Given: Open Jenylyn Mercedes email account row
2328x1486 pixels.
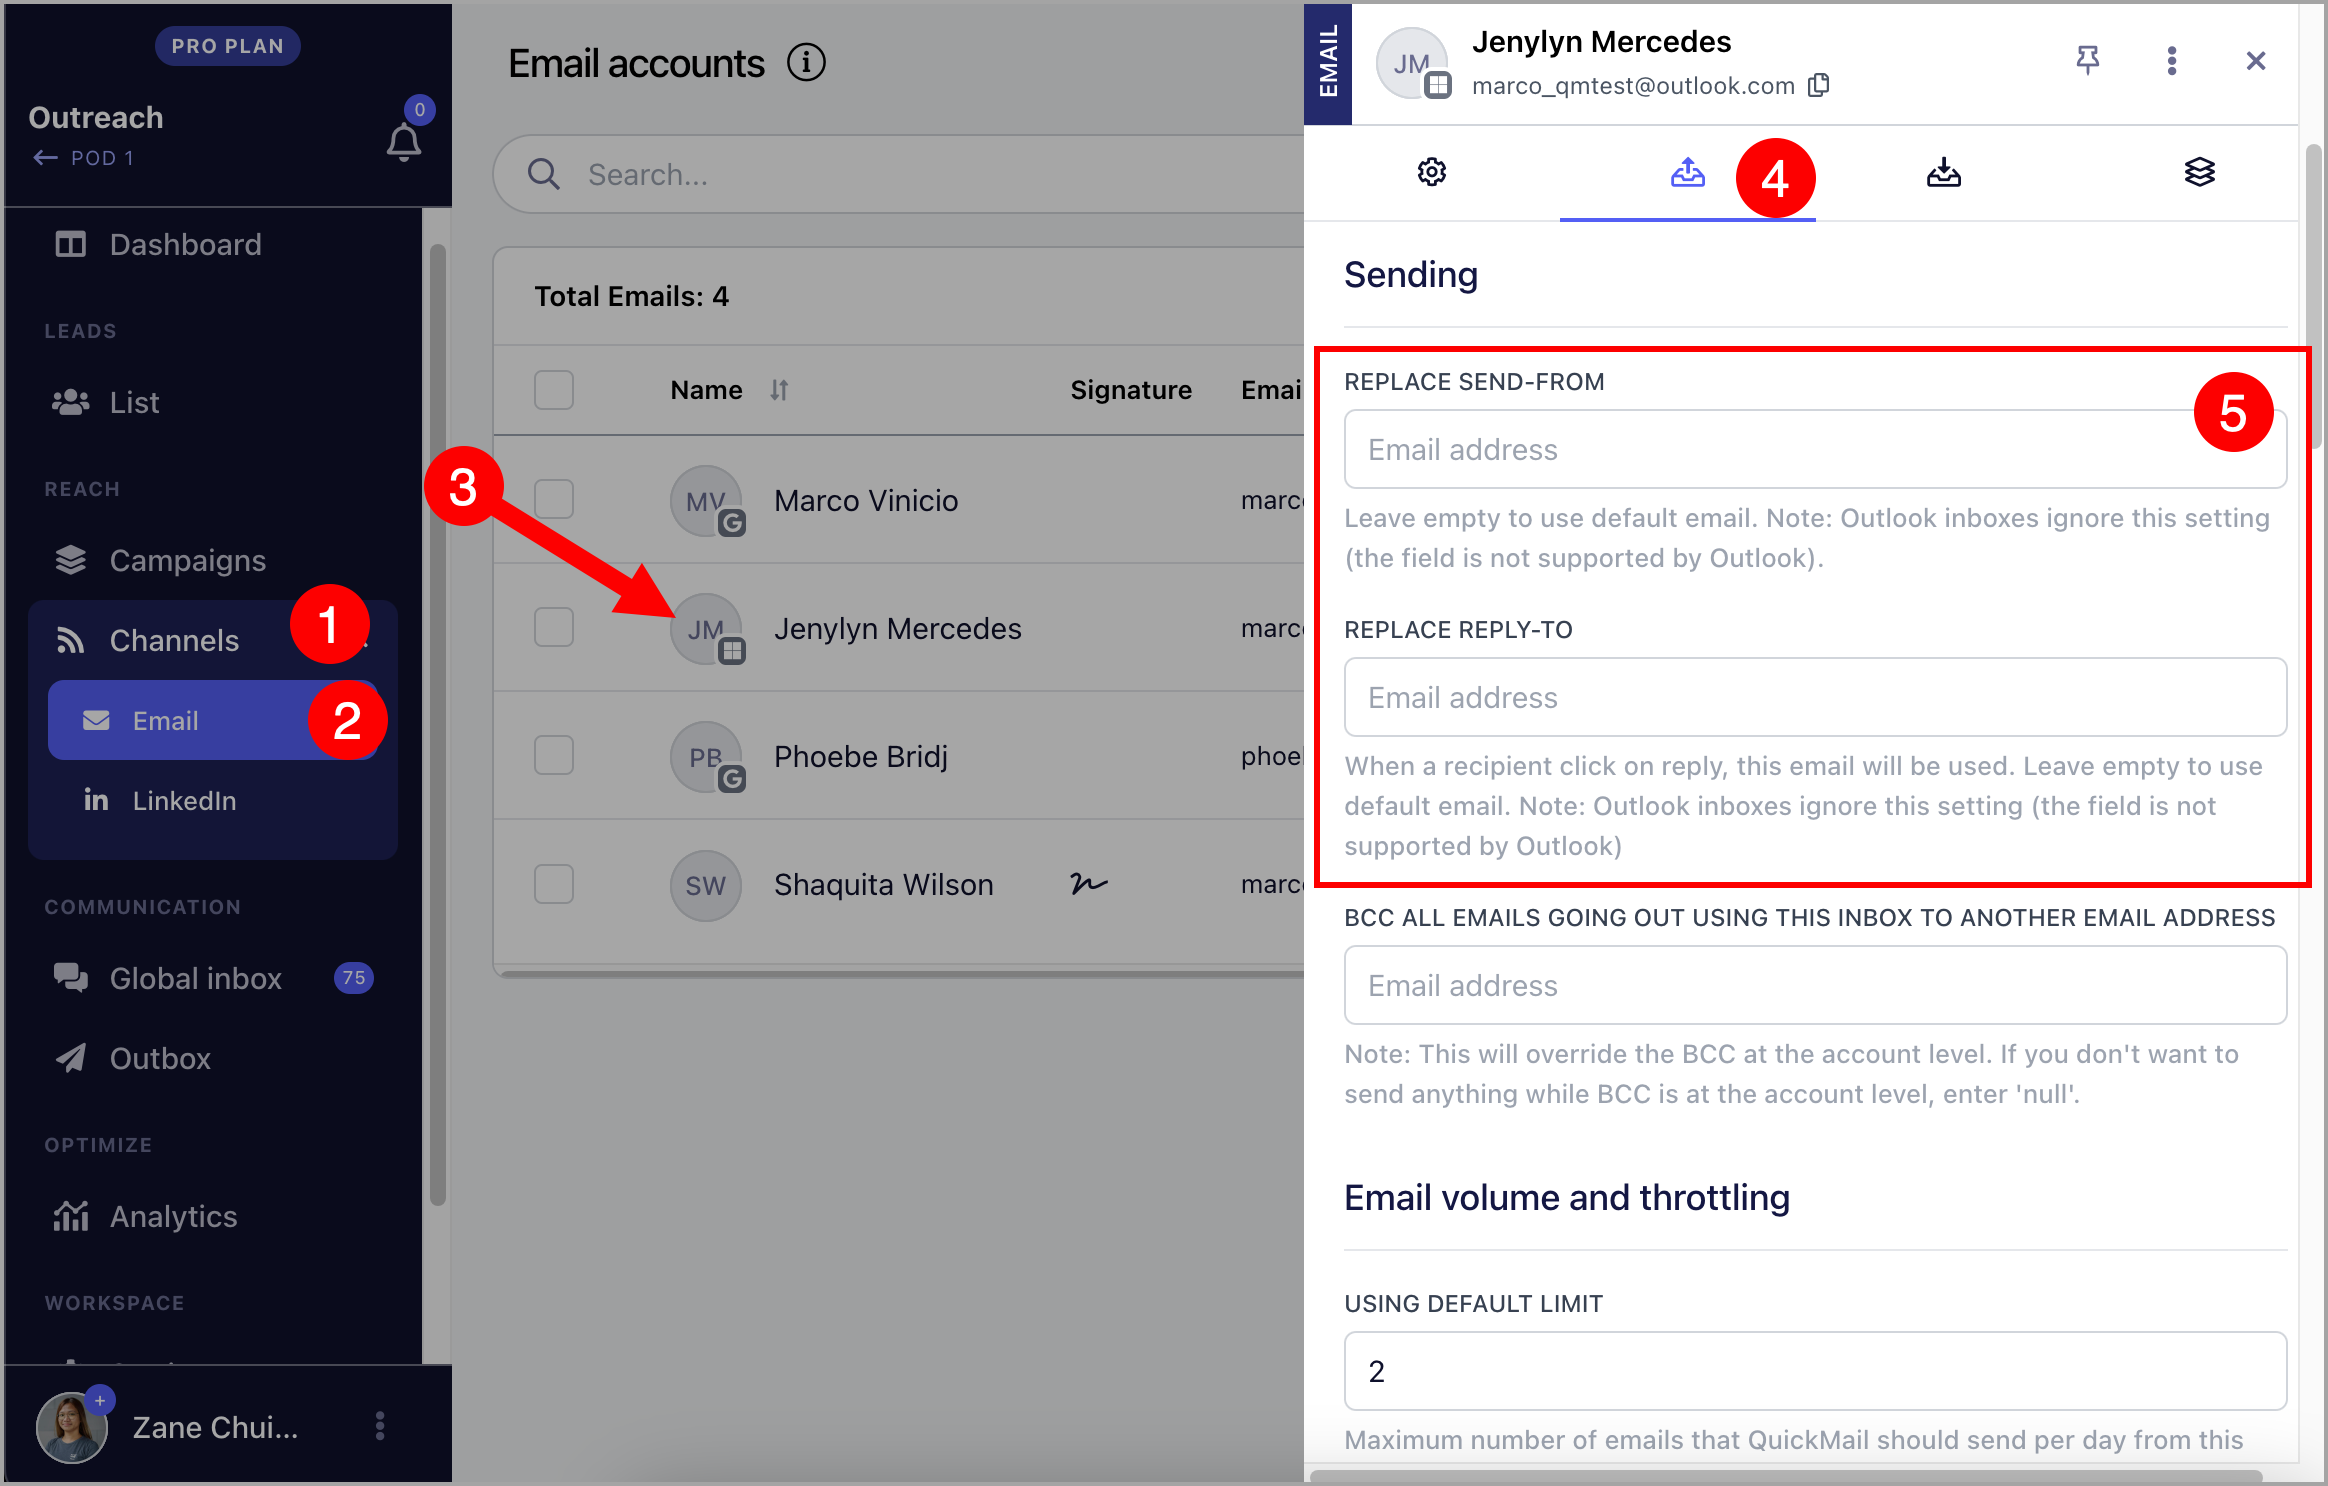Looking at the screenshot, I should 898,628.
